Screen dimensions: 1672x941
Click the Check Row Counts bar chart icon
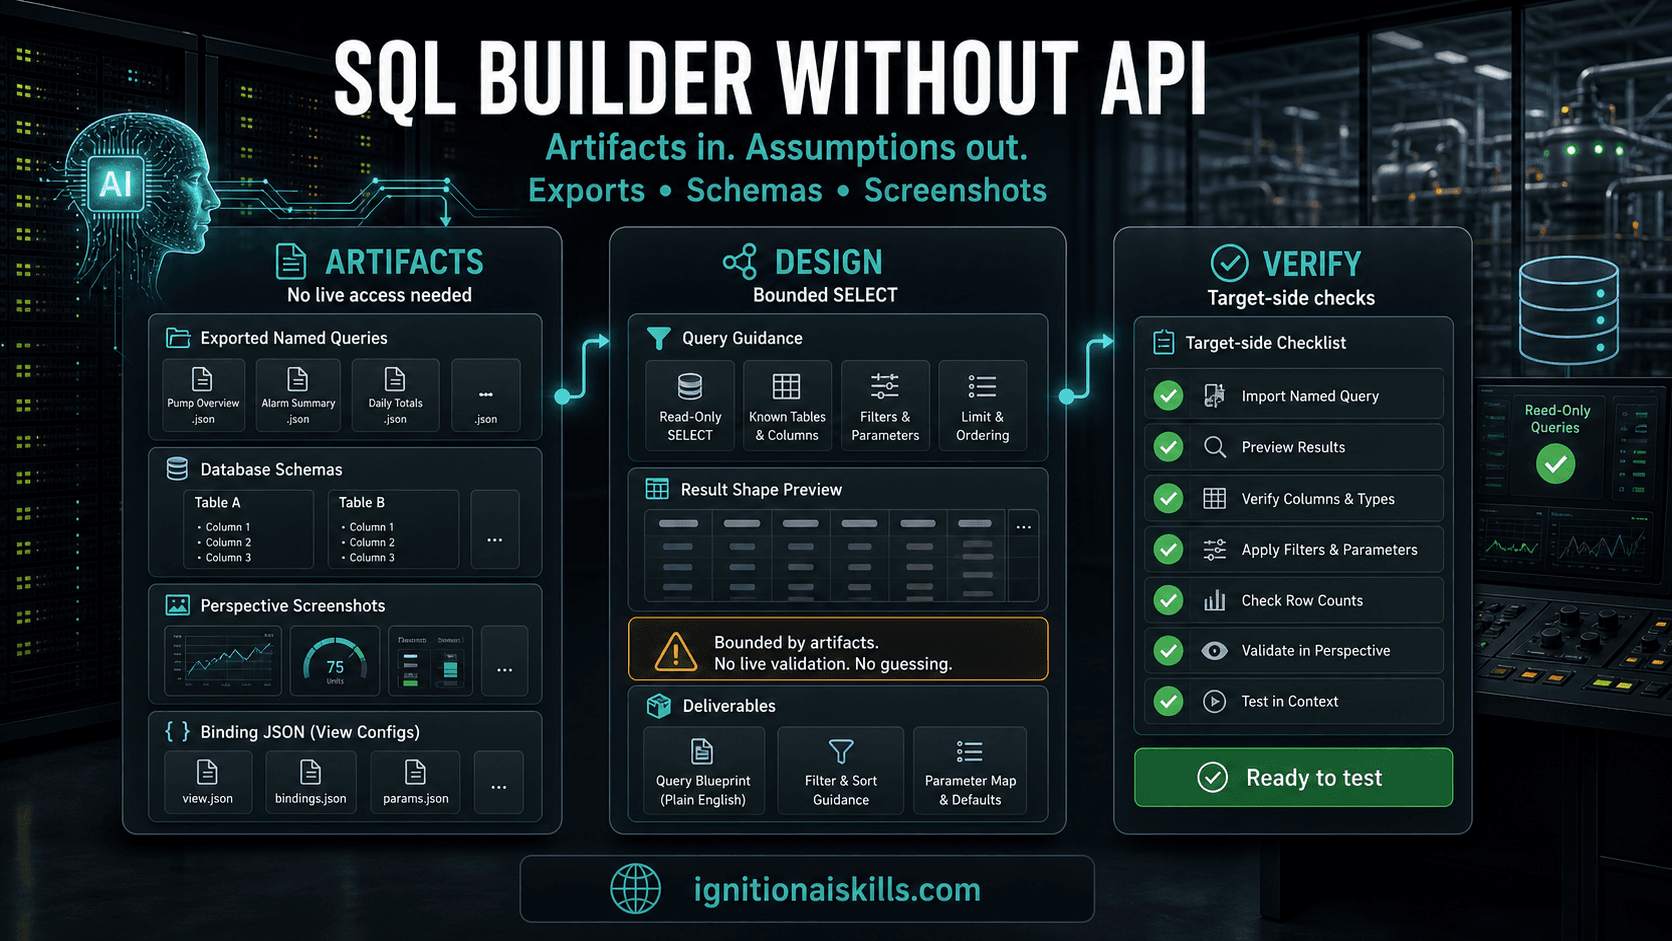[x=1215, y=600]
